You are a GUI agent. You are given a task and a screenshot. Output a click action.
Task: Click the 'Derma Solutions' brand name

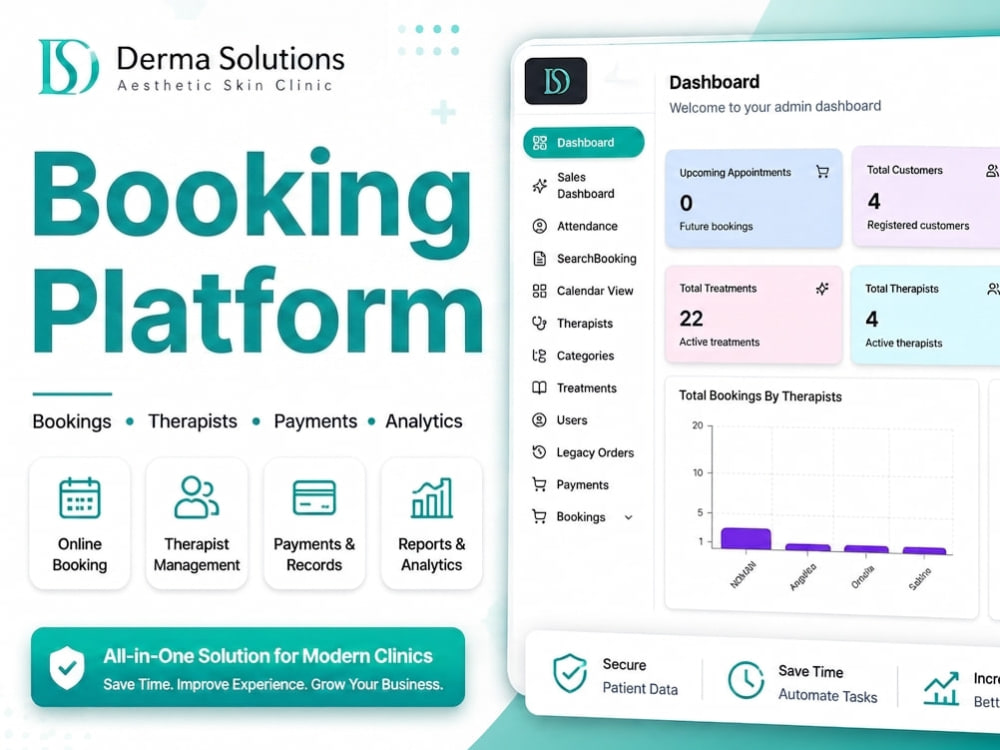click(x=230, y=59)
